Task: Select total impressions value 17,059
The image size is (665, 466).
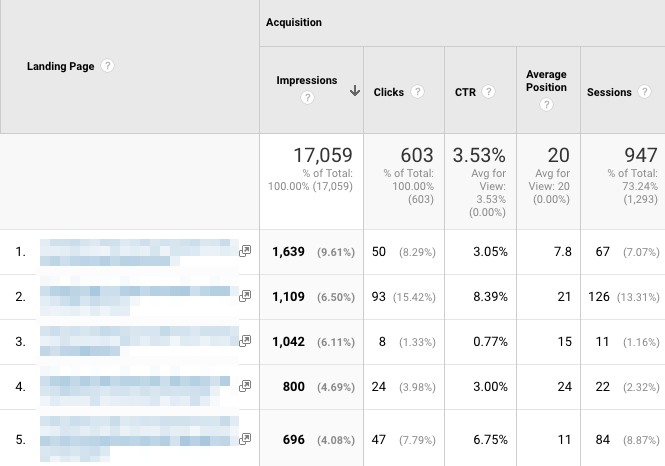Action: click(323, 155)
